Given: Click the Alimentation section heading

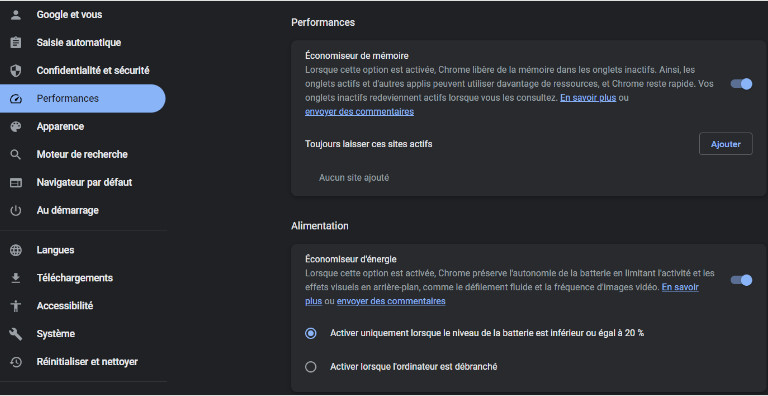Looking at the screenshot, I should click(320, 226).
